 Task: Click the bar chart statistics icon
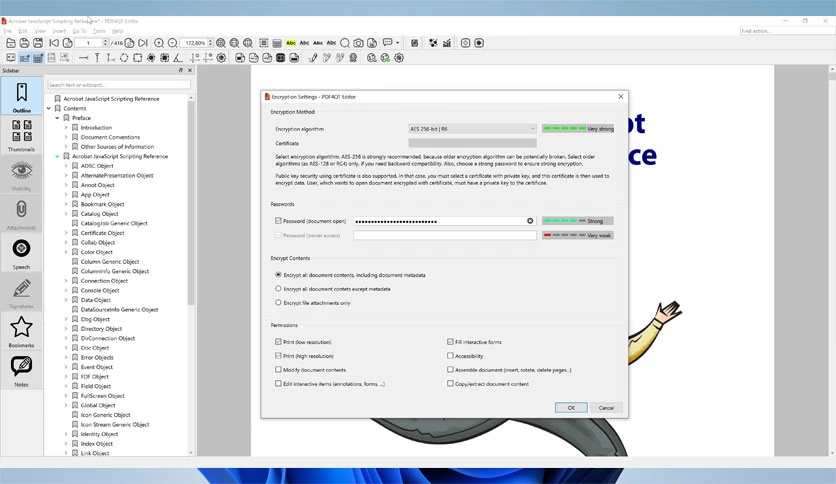(x=447, y=43)
